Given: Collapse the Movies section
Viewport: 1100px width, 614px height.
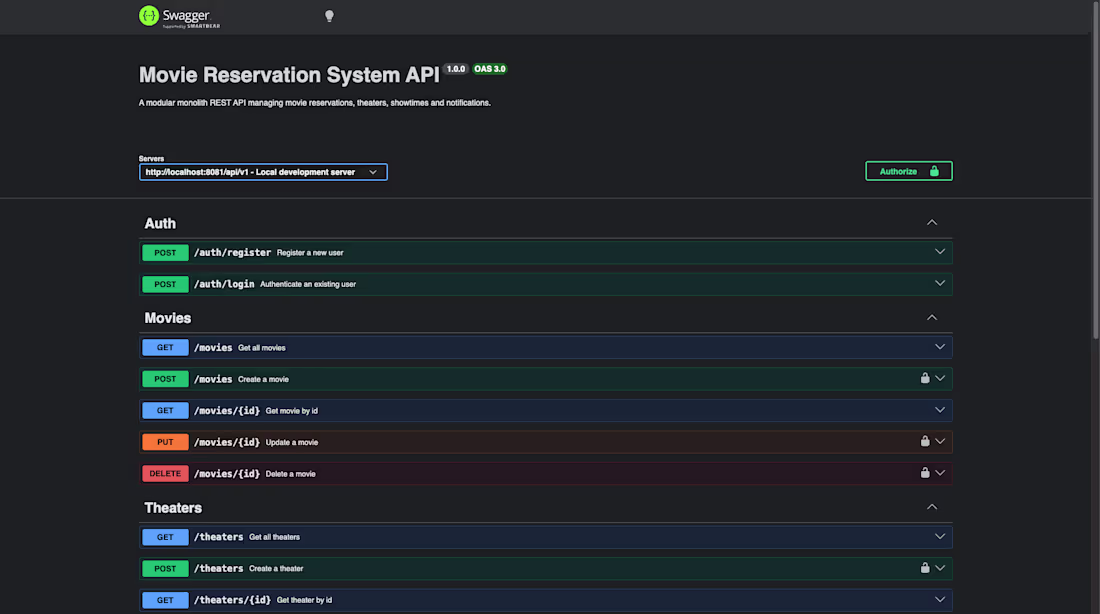Looking at the screenshot, I should [932, 318].
